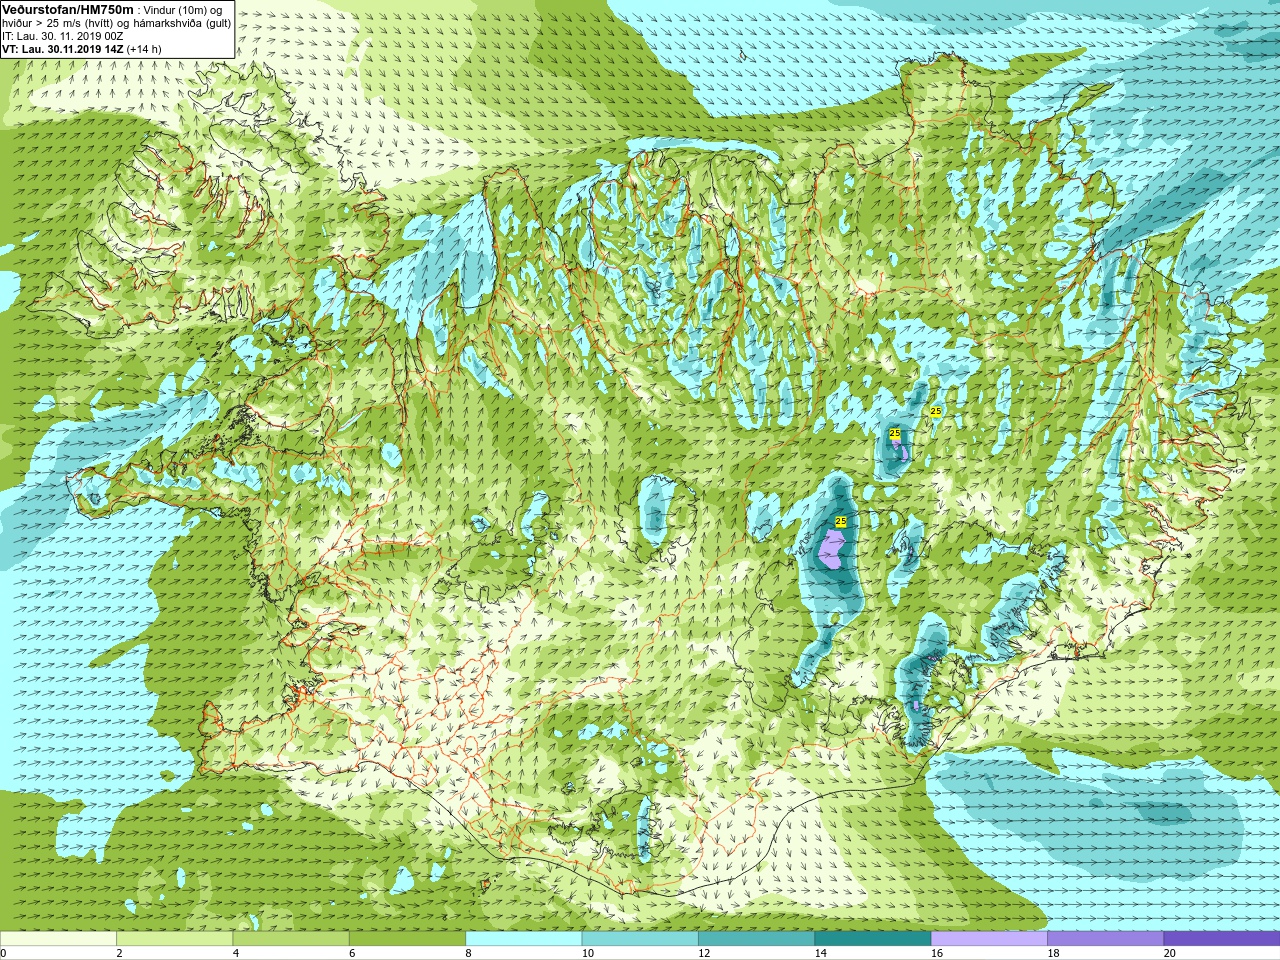Click the yellow 25 label on the largest purple patch
Viewport: 1280px width, 960px height.
pos(840,521)
